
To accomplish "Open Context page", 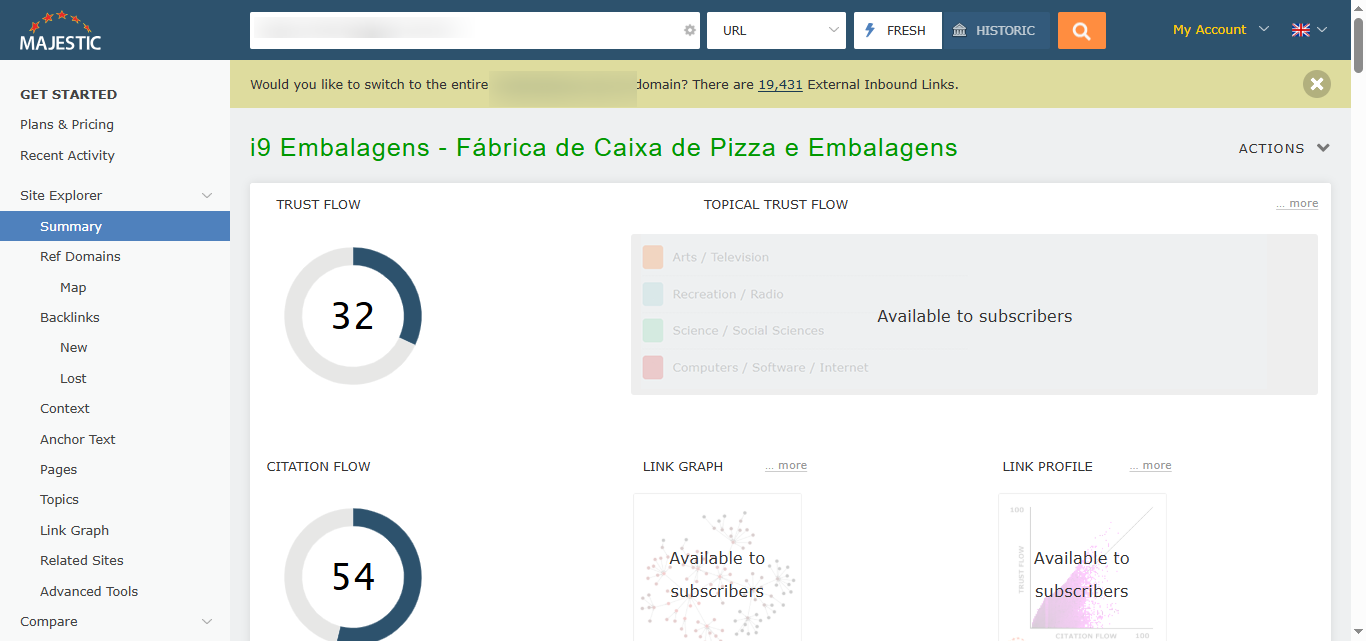I will pyautogui.click(x=65, y=409).
